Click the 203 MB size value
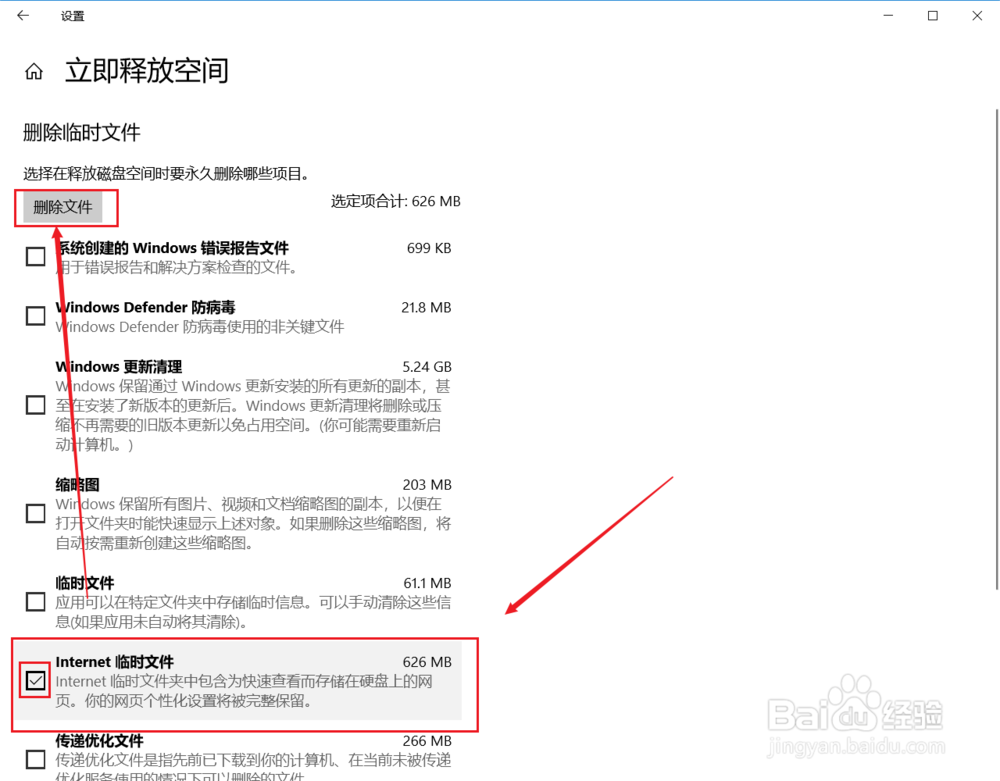1000x781 pixels. pos(427,485)
